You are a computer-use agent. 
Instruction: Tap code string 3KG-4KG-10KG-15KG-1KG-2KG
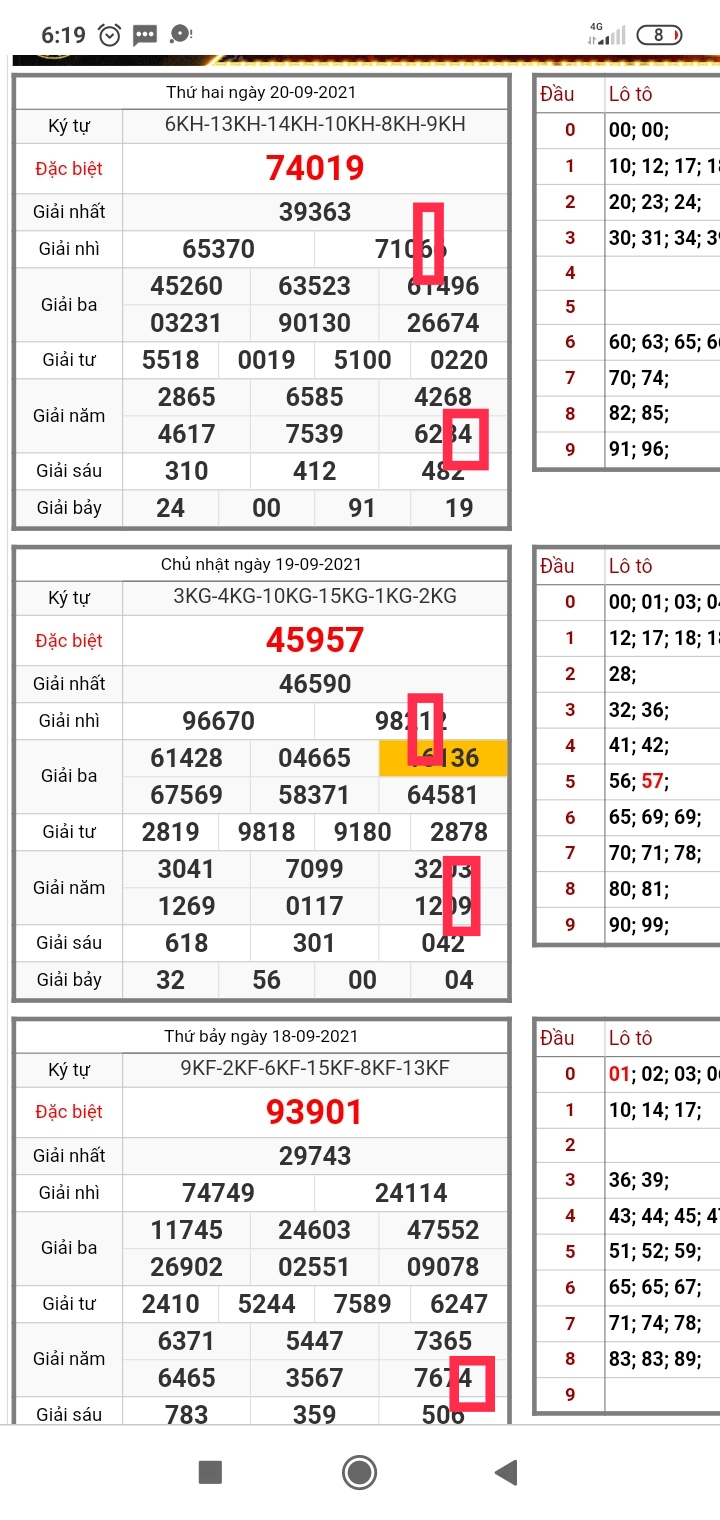pyautogui.click(x=315, y=597)
